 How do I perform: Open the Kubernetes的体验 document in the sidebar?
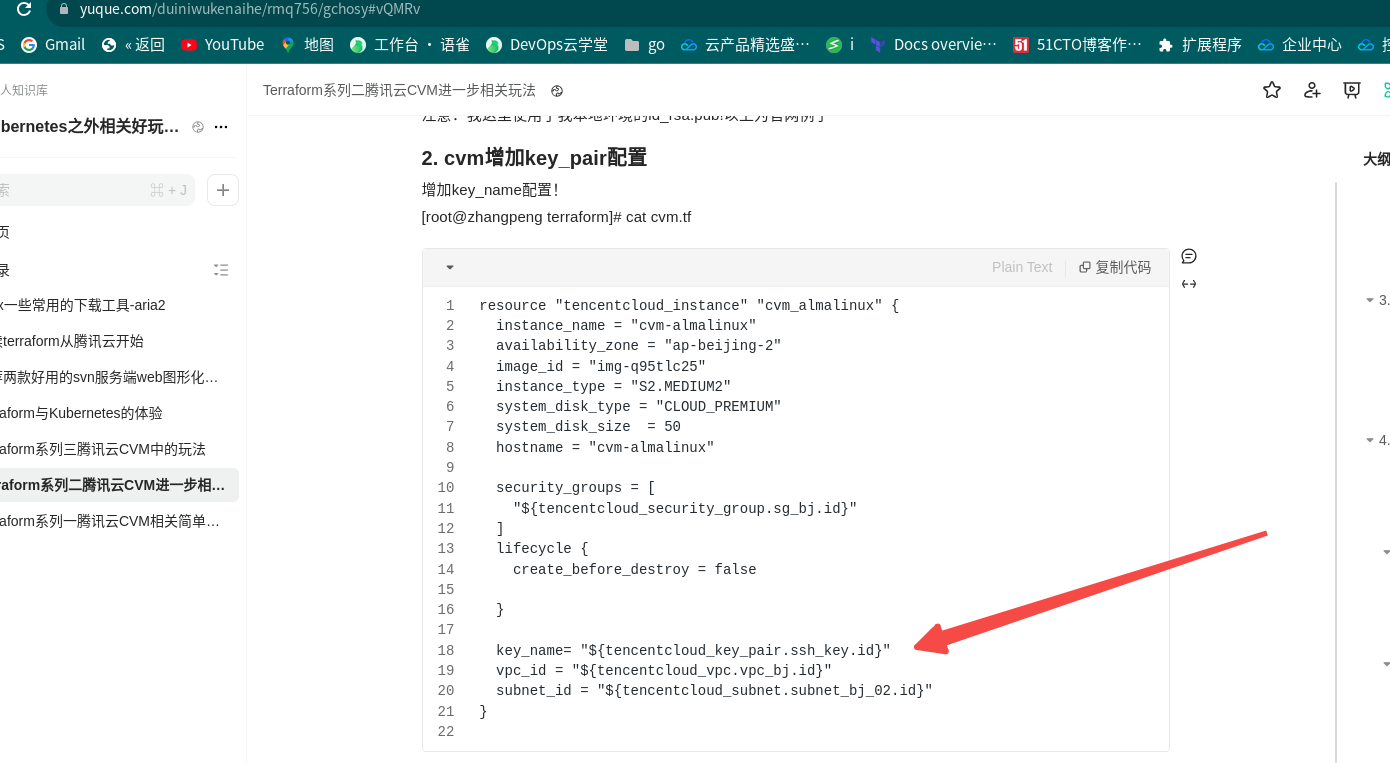81,413
